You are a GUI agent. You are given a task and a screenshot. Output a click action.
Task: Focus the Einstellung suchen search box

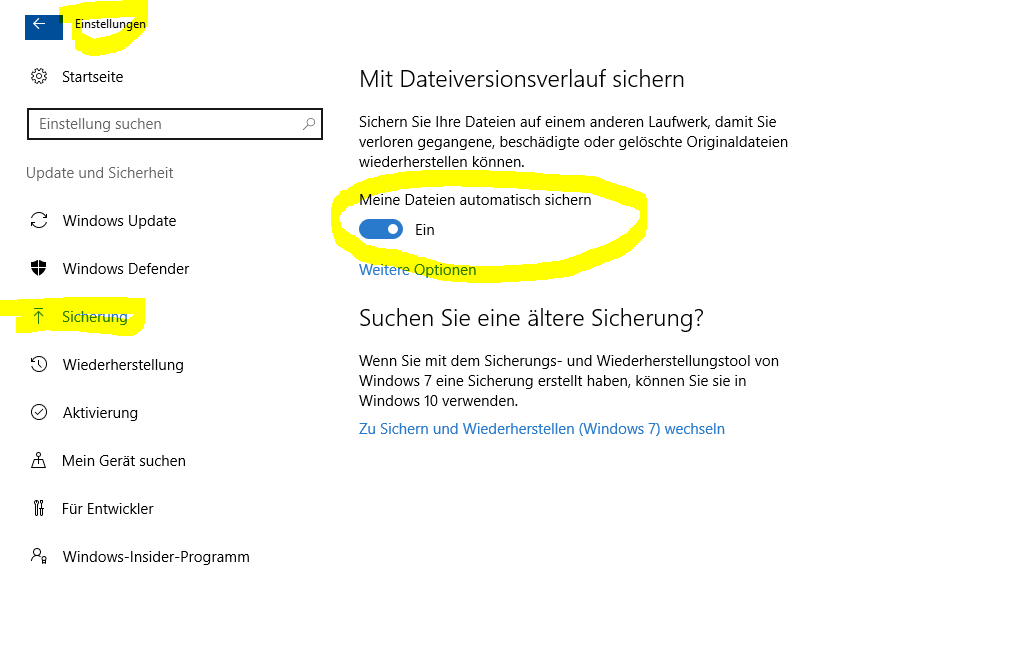coord(175,124)
